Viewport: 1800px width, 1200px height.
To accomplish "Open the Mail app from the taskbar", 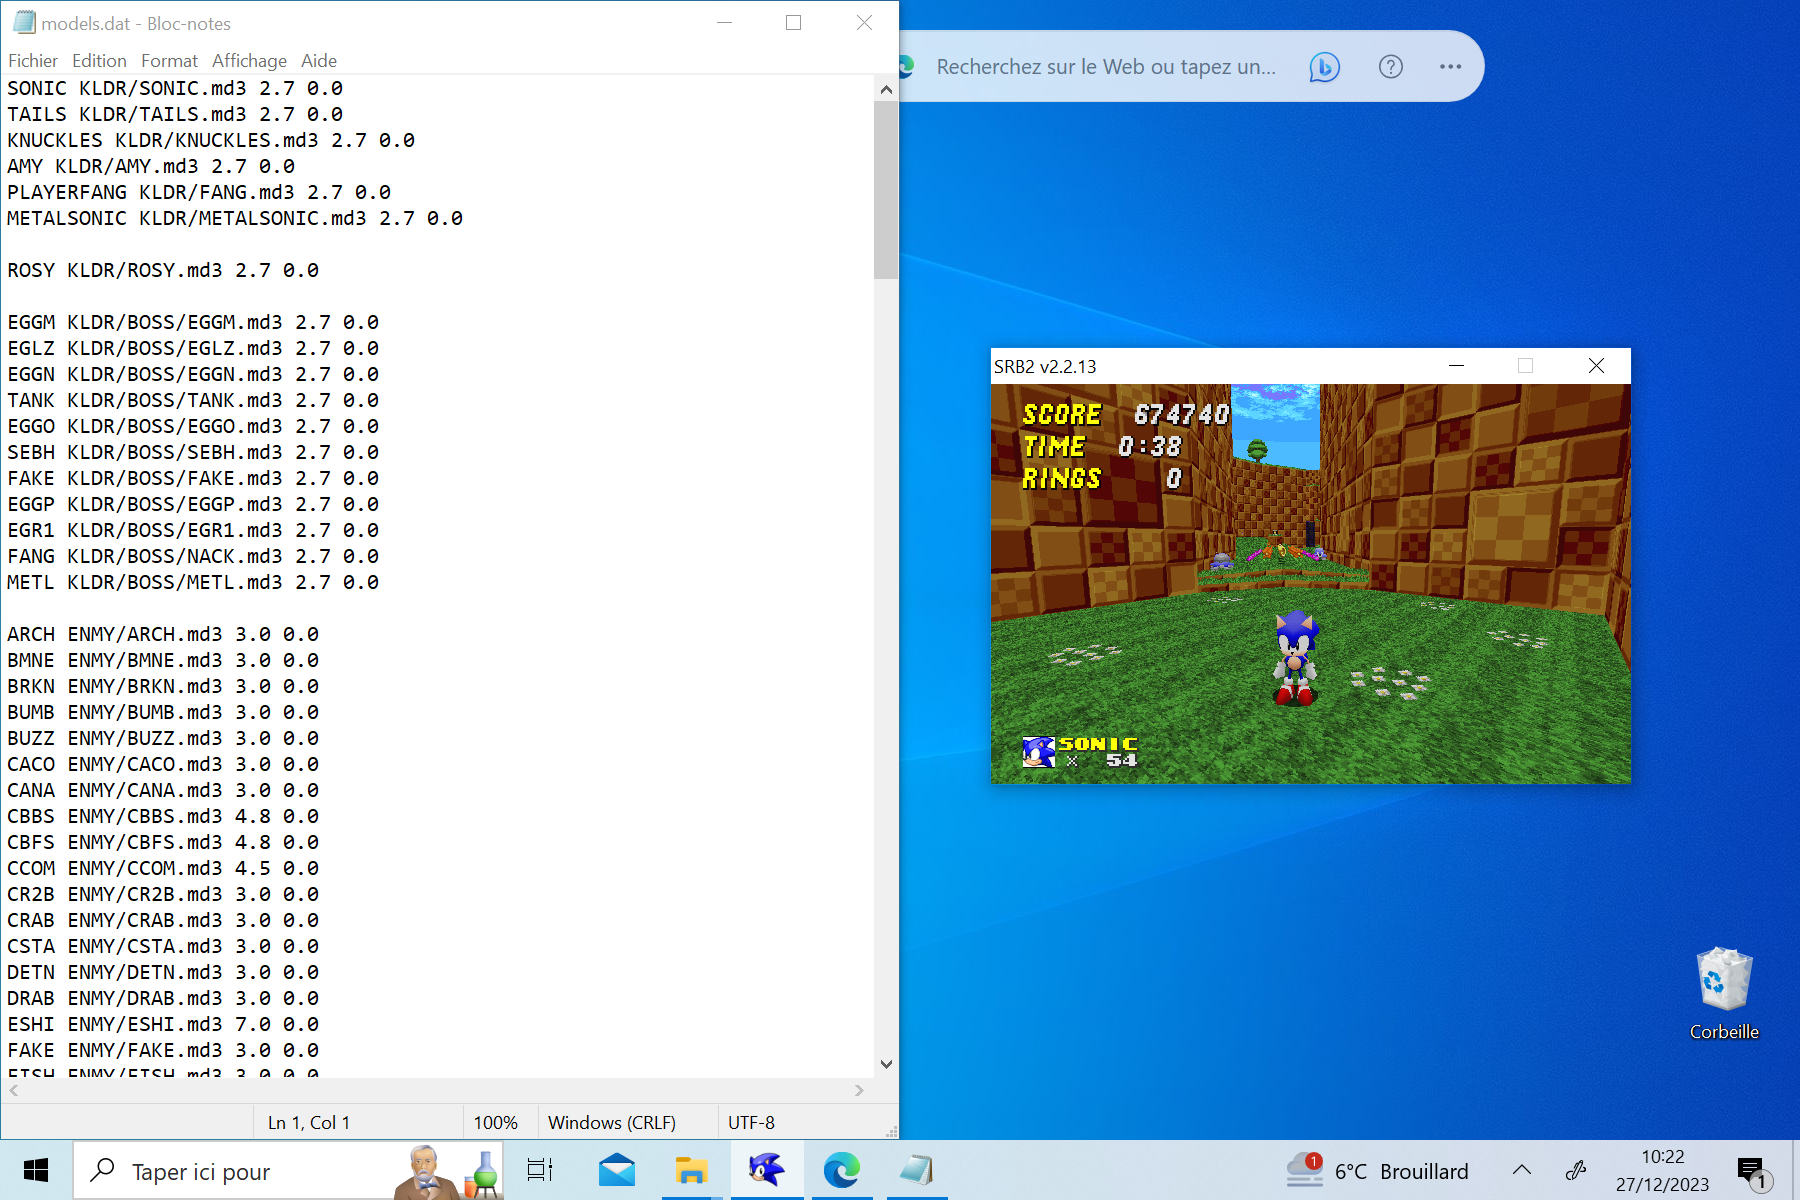I will tap(617, 1170).
